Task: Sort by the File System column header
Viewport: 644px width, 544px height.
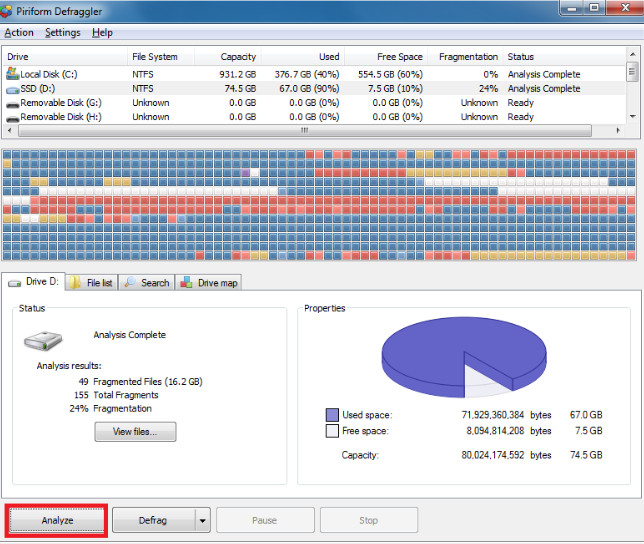Action: click(161, 57)
